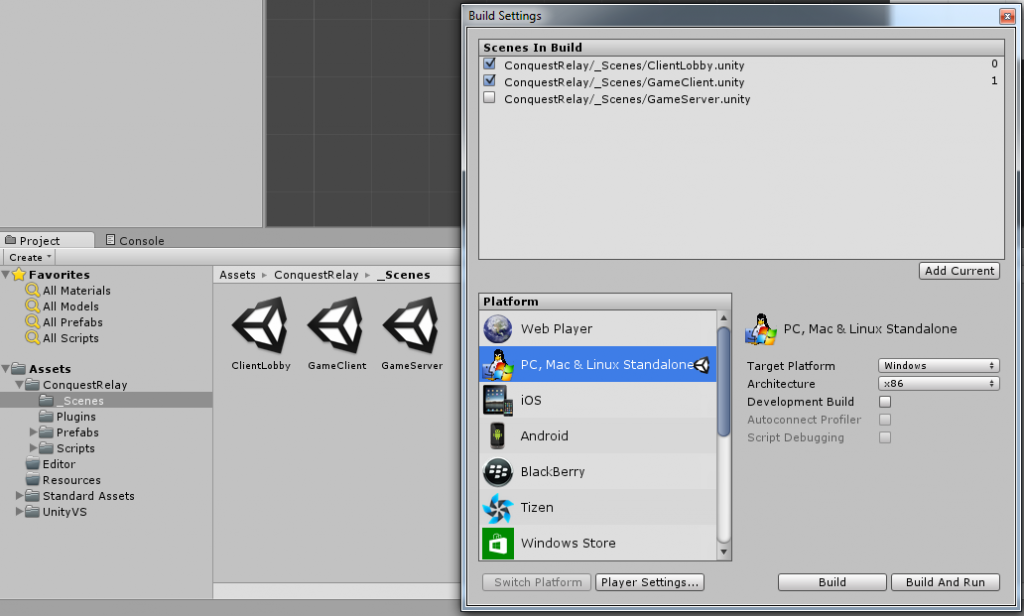Select the GameServer scene asset icon
The image size is (1024, 616).
coord(411,326)
